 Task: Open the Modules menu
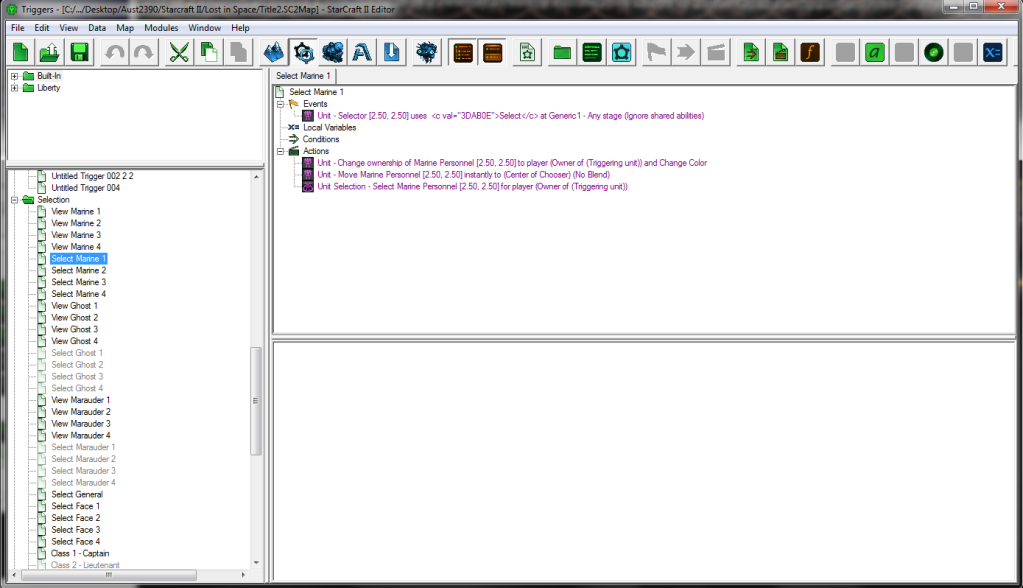161,28
